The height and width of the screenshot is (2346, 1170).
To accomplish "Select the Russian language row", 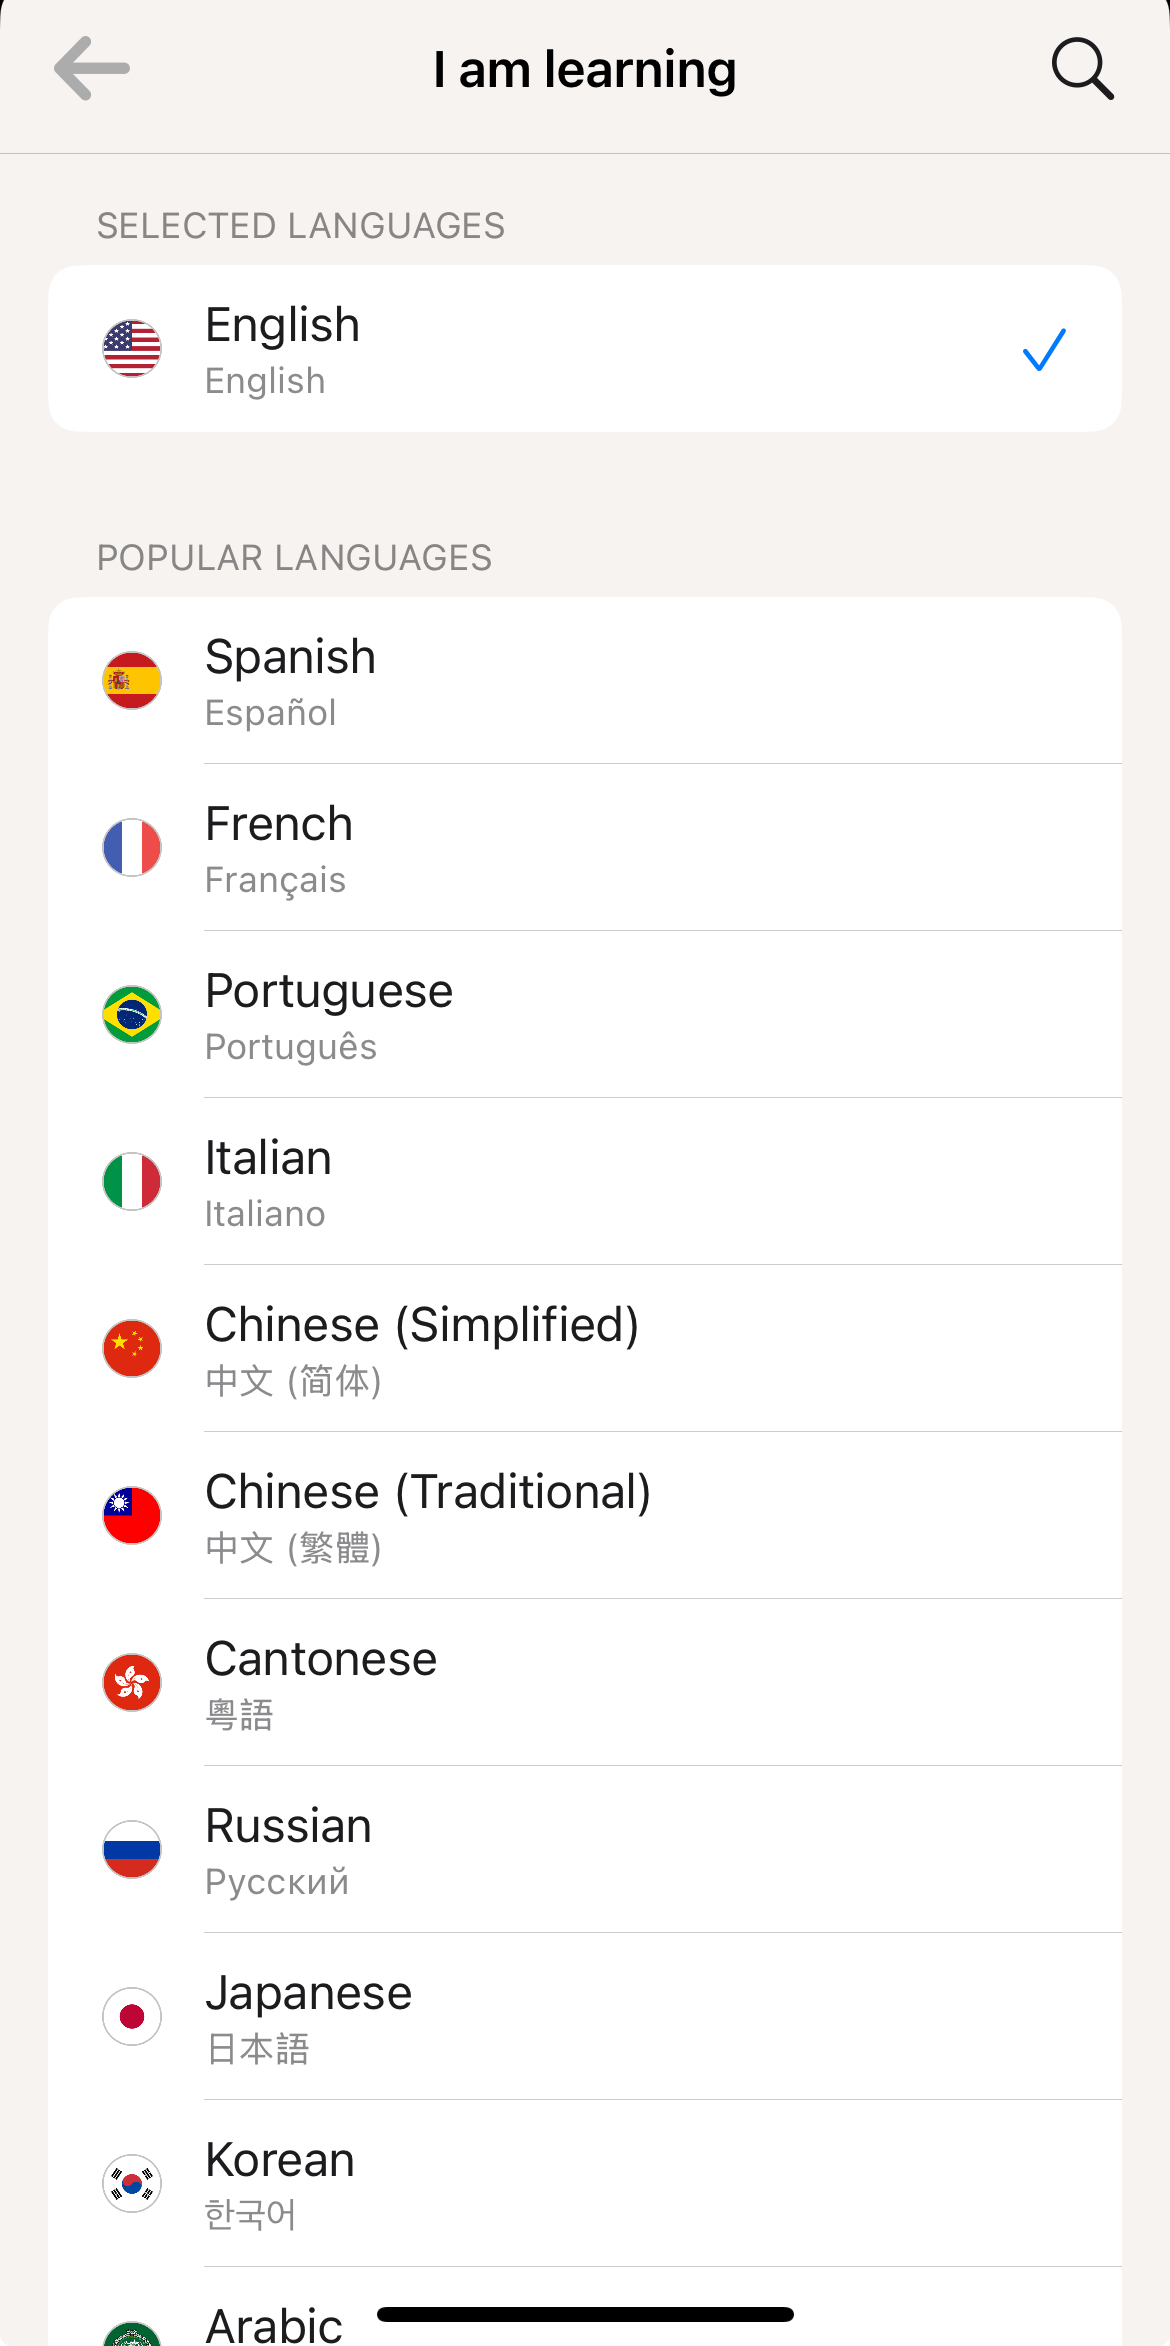I will 585,1850.
